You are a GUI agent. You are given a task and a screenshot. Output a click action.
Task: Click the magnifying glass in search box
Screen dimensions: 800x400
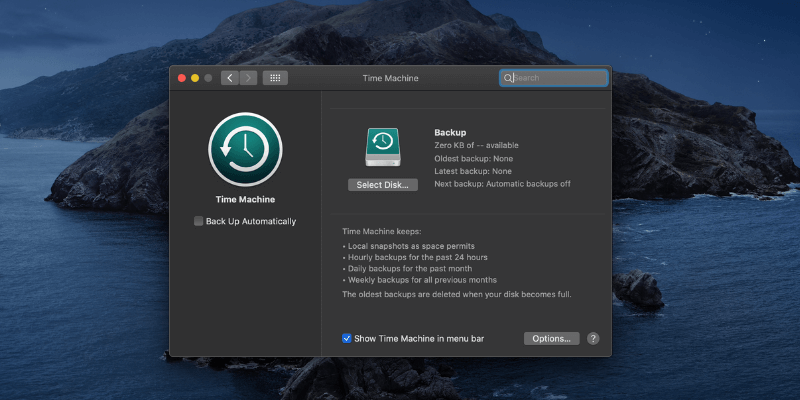[x=508, y=78]
